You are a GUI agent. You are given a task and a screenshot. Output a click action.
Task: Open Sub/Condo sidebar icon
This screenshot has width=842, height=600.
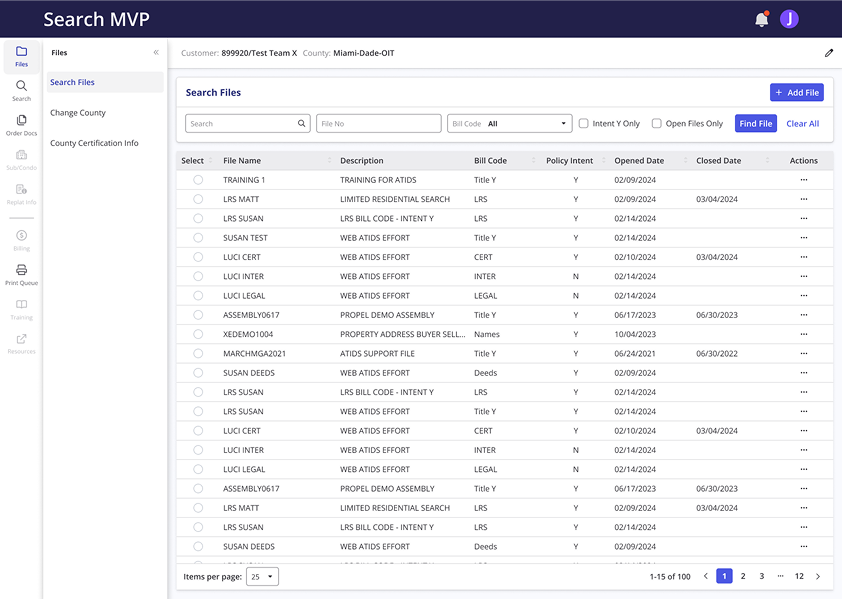[x=21, y=160]
